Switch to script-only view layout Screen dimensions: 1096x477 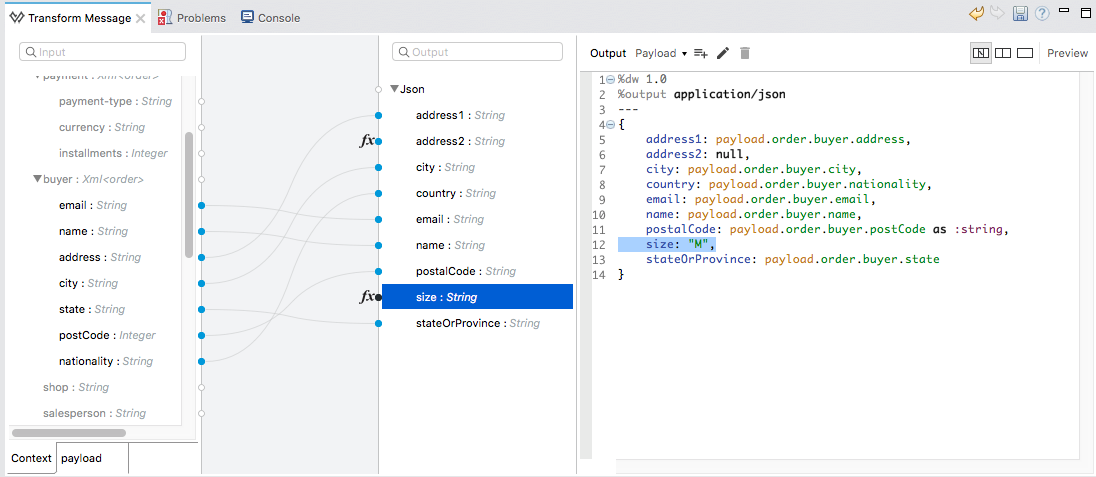point(1025,53)
